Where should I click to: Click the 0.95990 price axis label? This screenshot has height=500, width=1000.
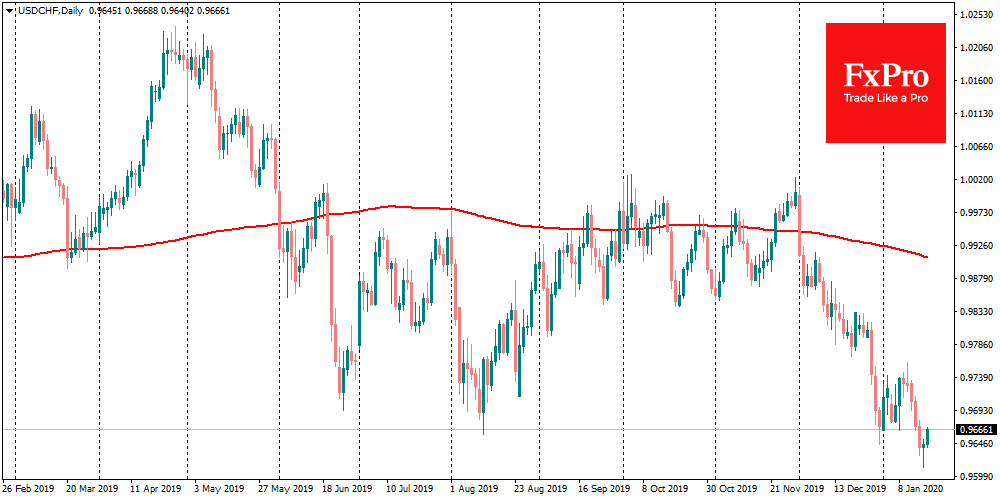coord(975,476)
